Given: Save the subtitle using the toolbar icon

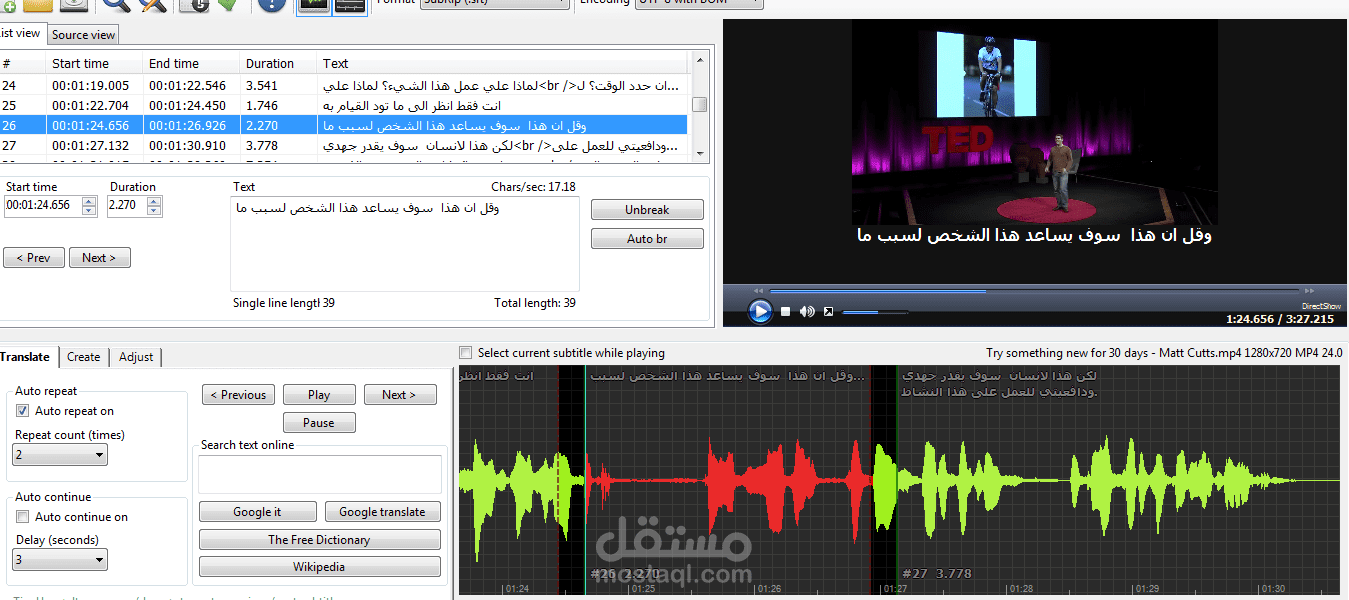Looking at the screenshot, I should [x=73, y=7].
